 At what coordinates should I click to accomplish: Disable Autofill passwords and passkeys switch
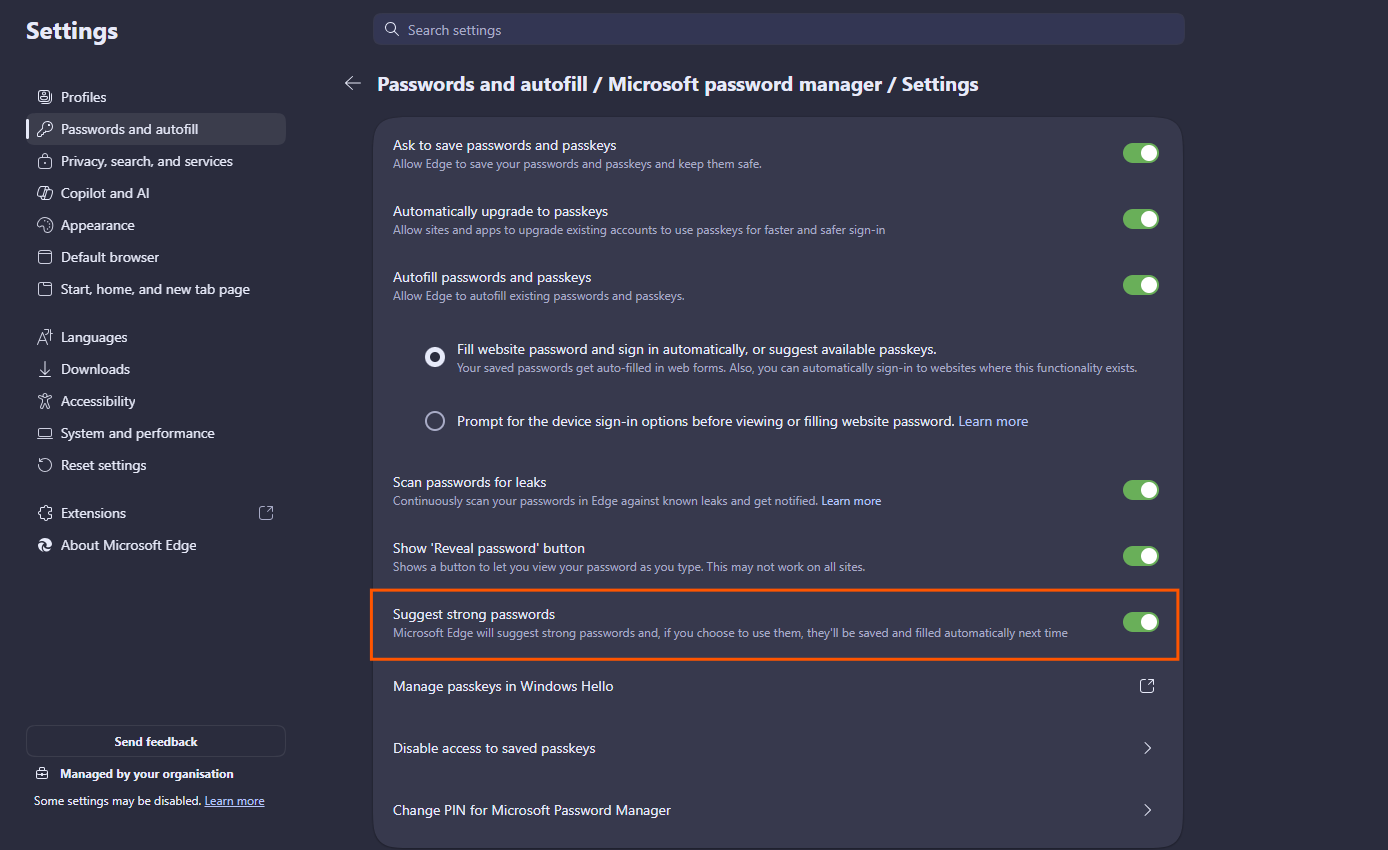pyautogui.click(x=1140, y=285)
